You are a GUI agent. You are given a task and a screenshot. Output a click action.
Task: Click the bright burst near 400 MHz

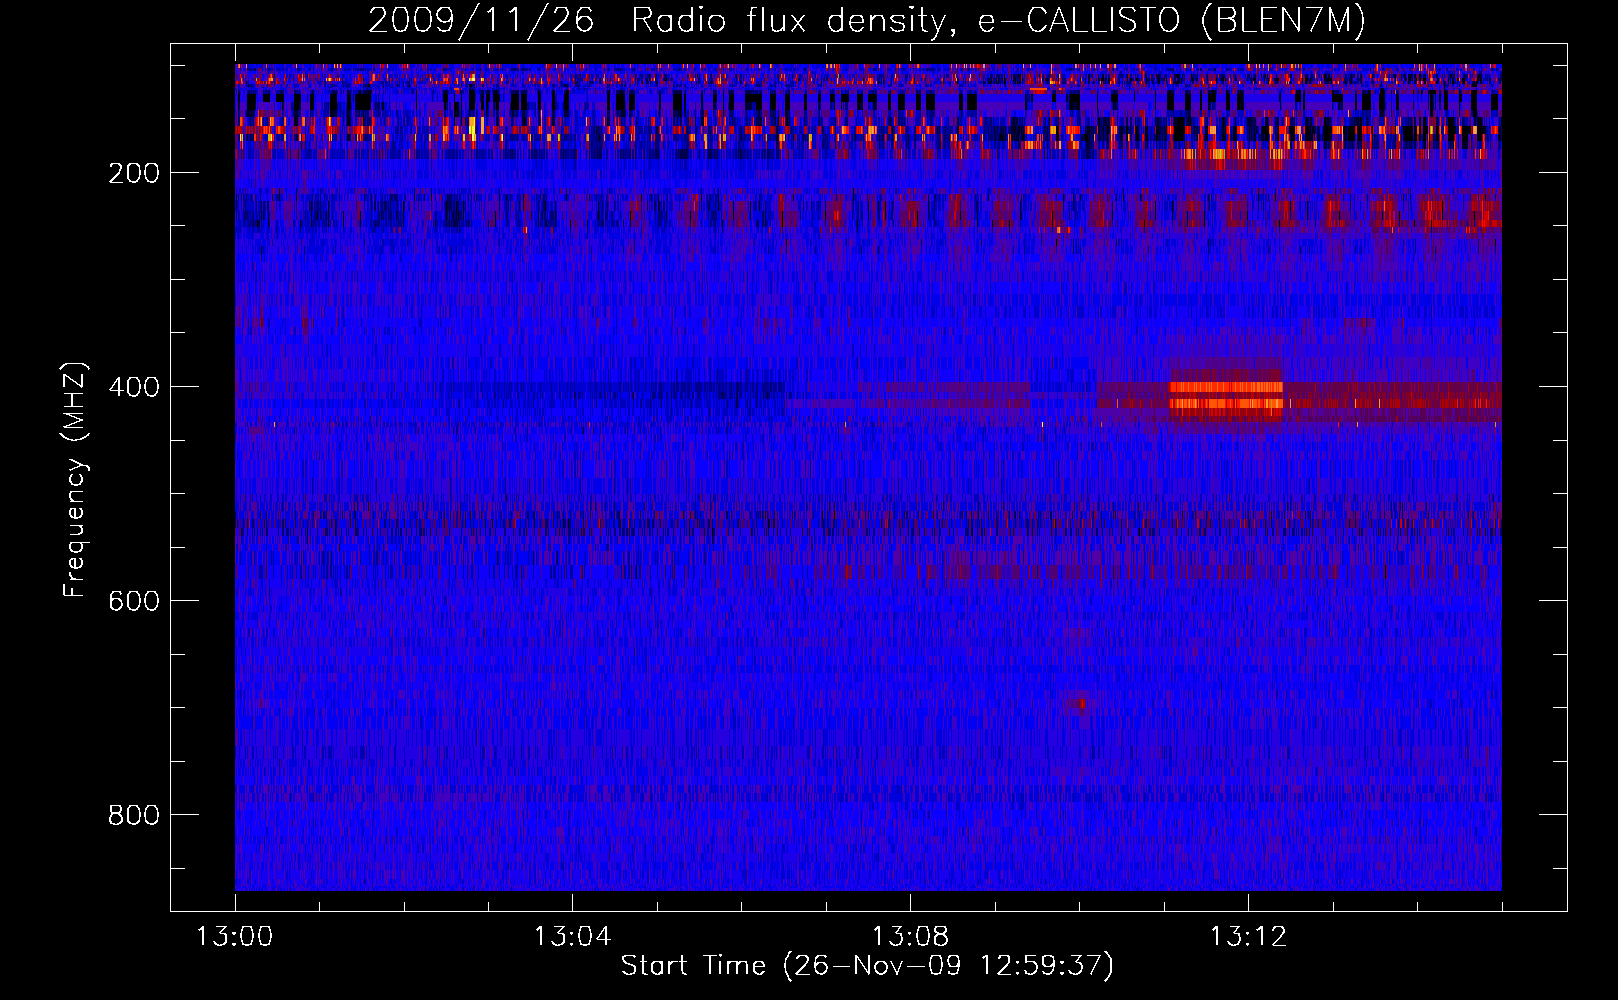pyautogui.click(x=1226, y=396)
